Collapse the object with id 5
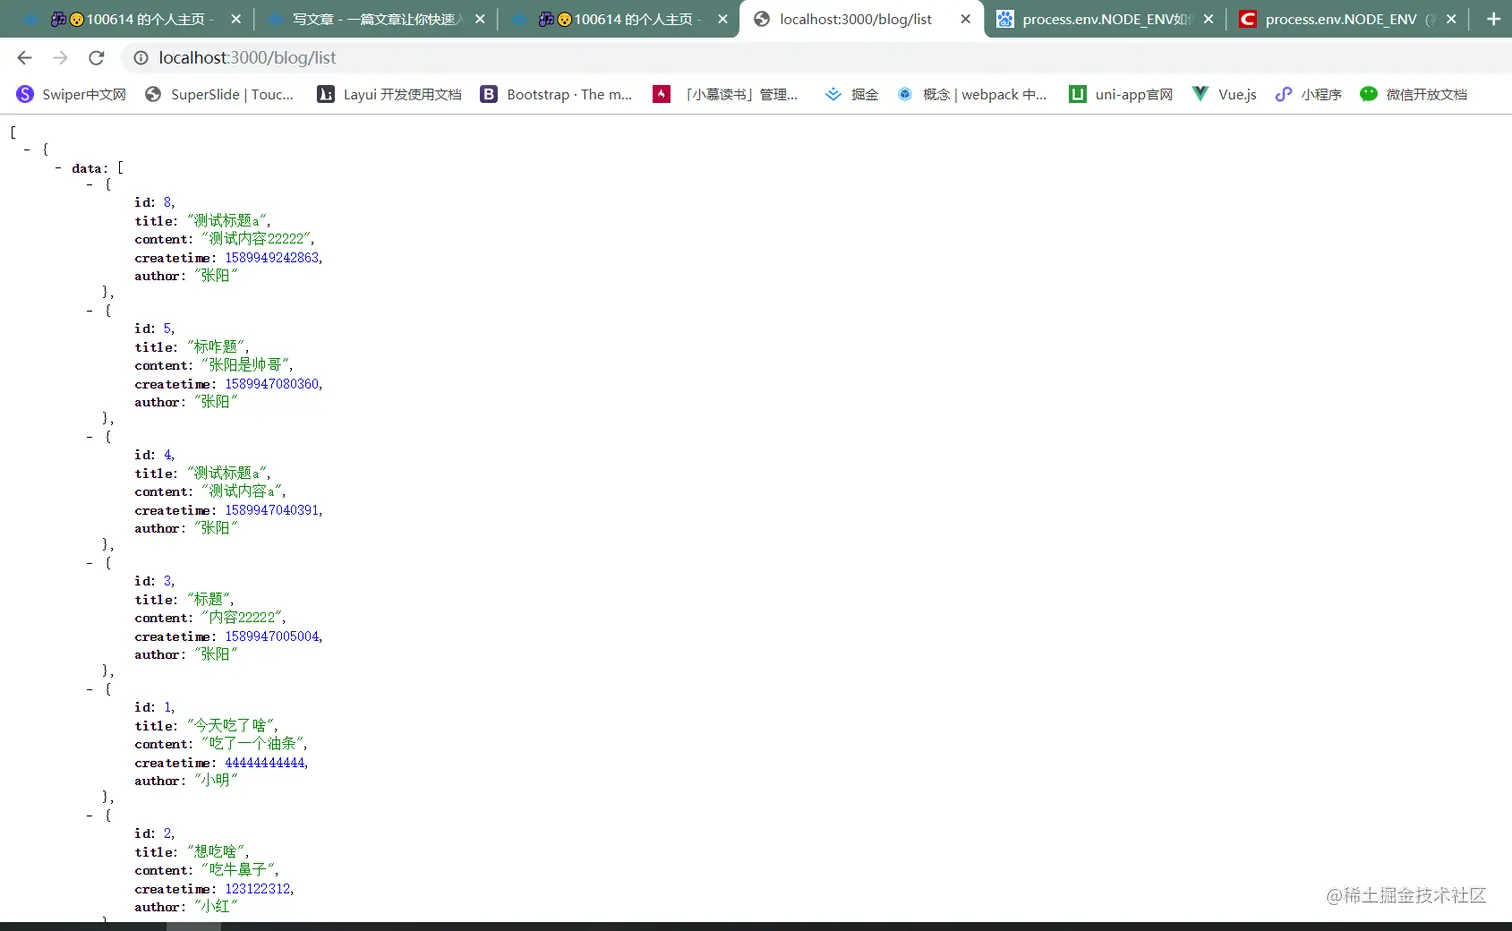This screenshot has height=931, width=1512. tap(90, 310)
